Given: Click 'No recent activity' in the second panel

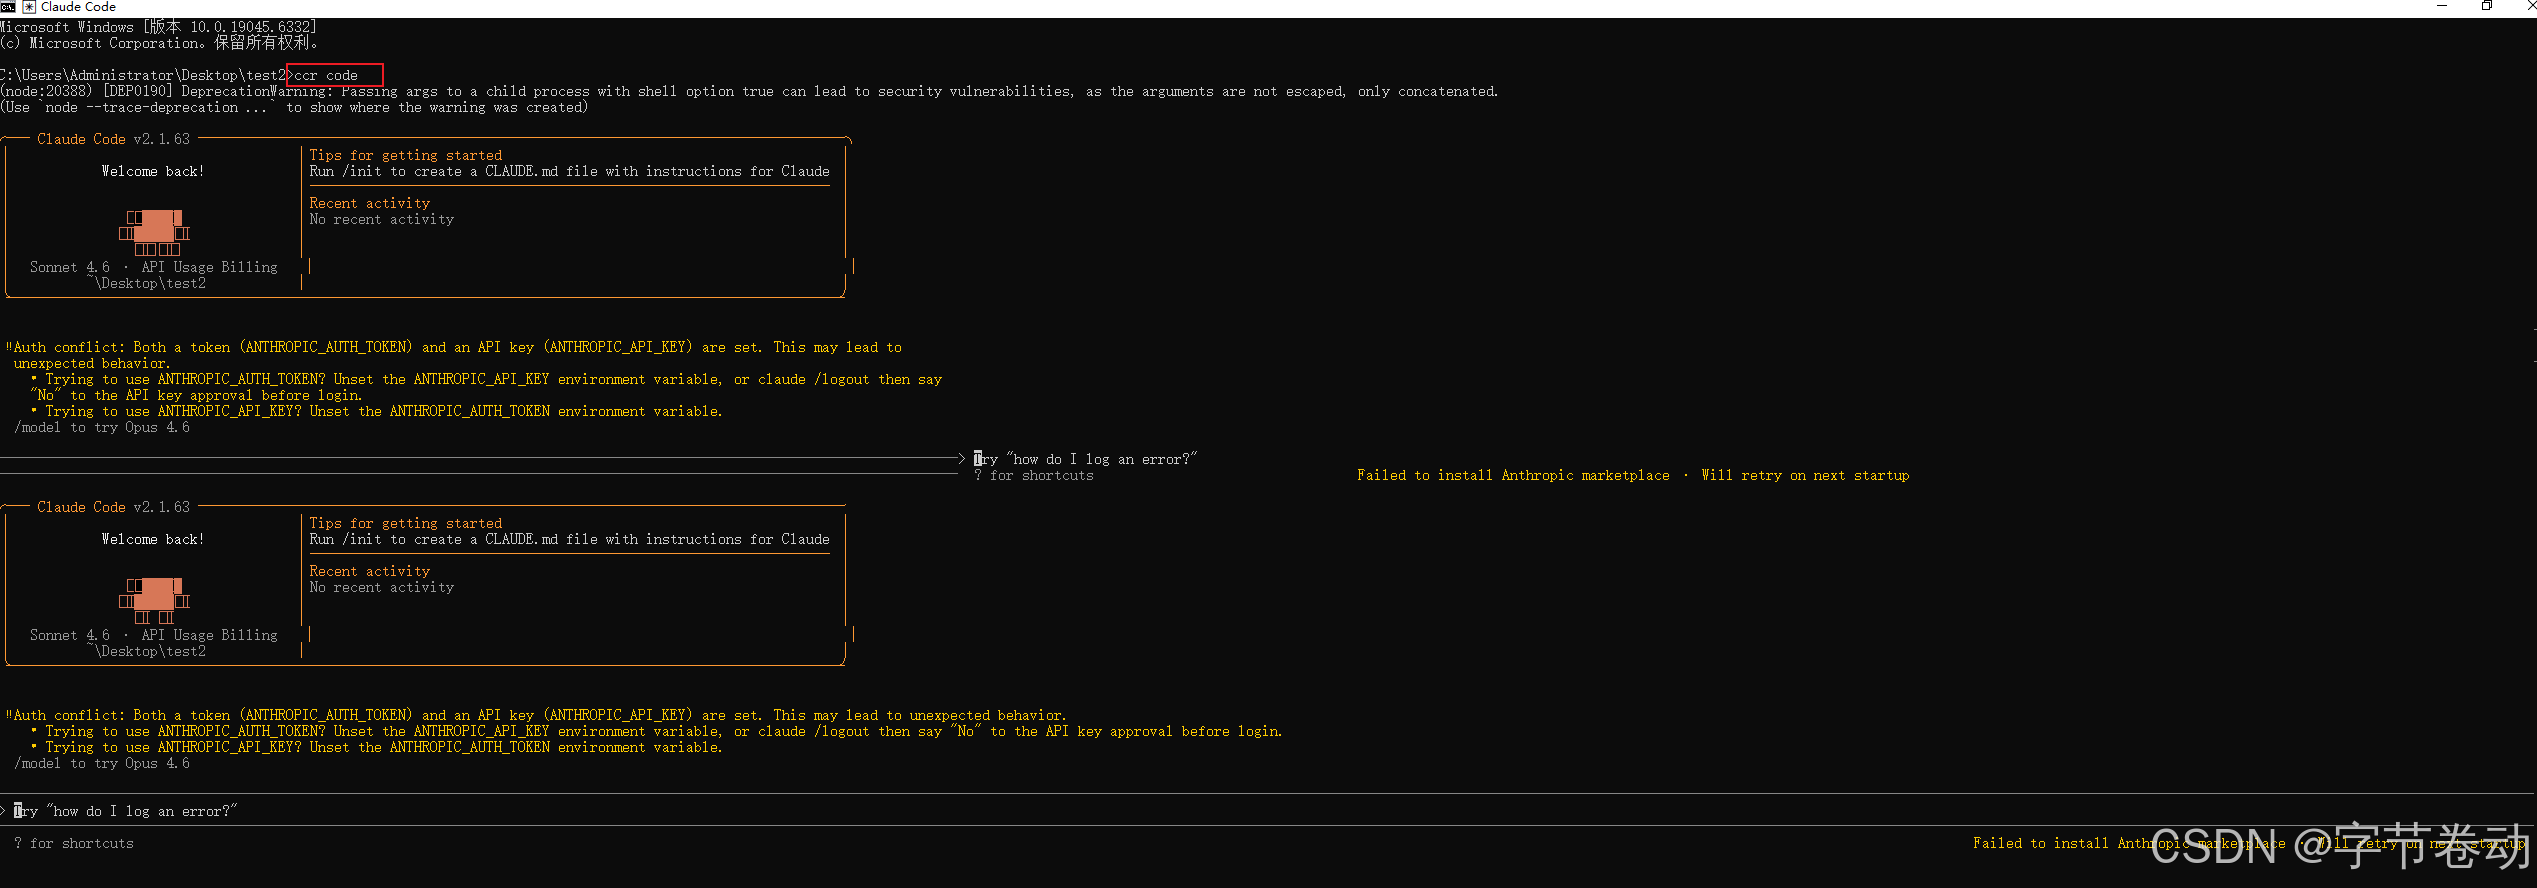Looking at the screenshot, I should coord(382,587).
